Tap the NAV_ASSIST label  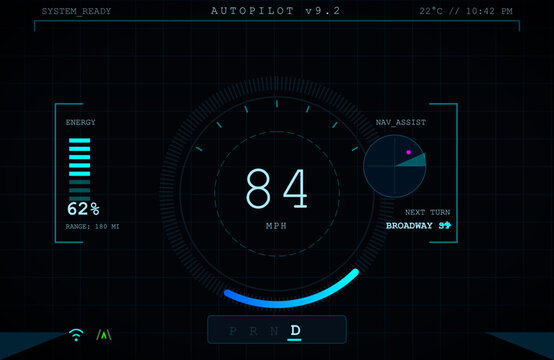point(401,122)
